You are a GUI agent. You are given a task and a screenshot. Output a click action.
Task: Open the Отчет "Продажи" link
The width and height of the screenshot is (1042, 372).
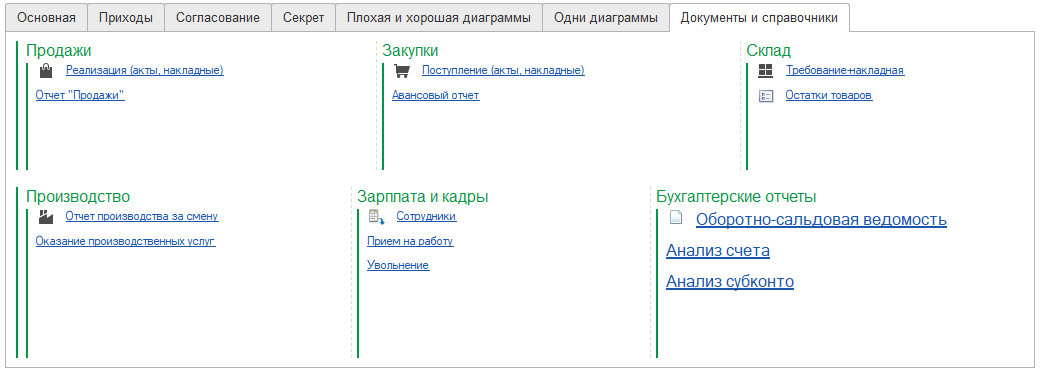(80, 96)
